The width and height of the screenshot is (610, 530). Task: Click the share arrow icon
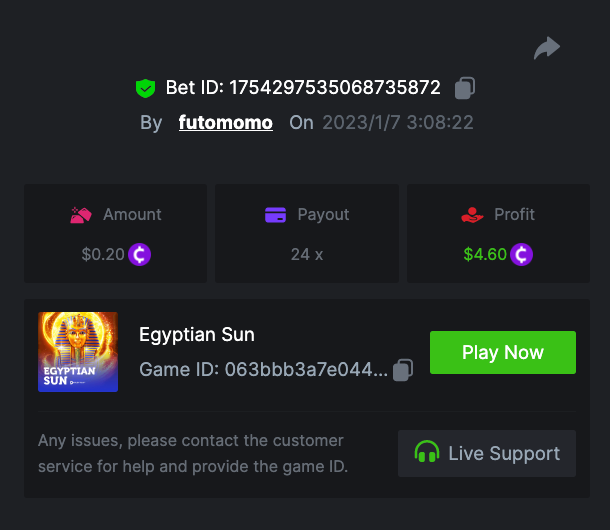tap(547, 47)
